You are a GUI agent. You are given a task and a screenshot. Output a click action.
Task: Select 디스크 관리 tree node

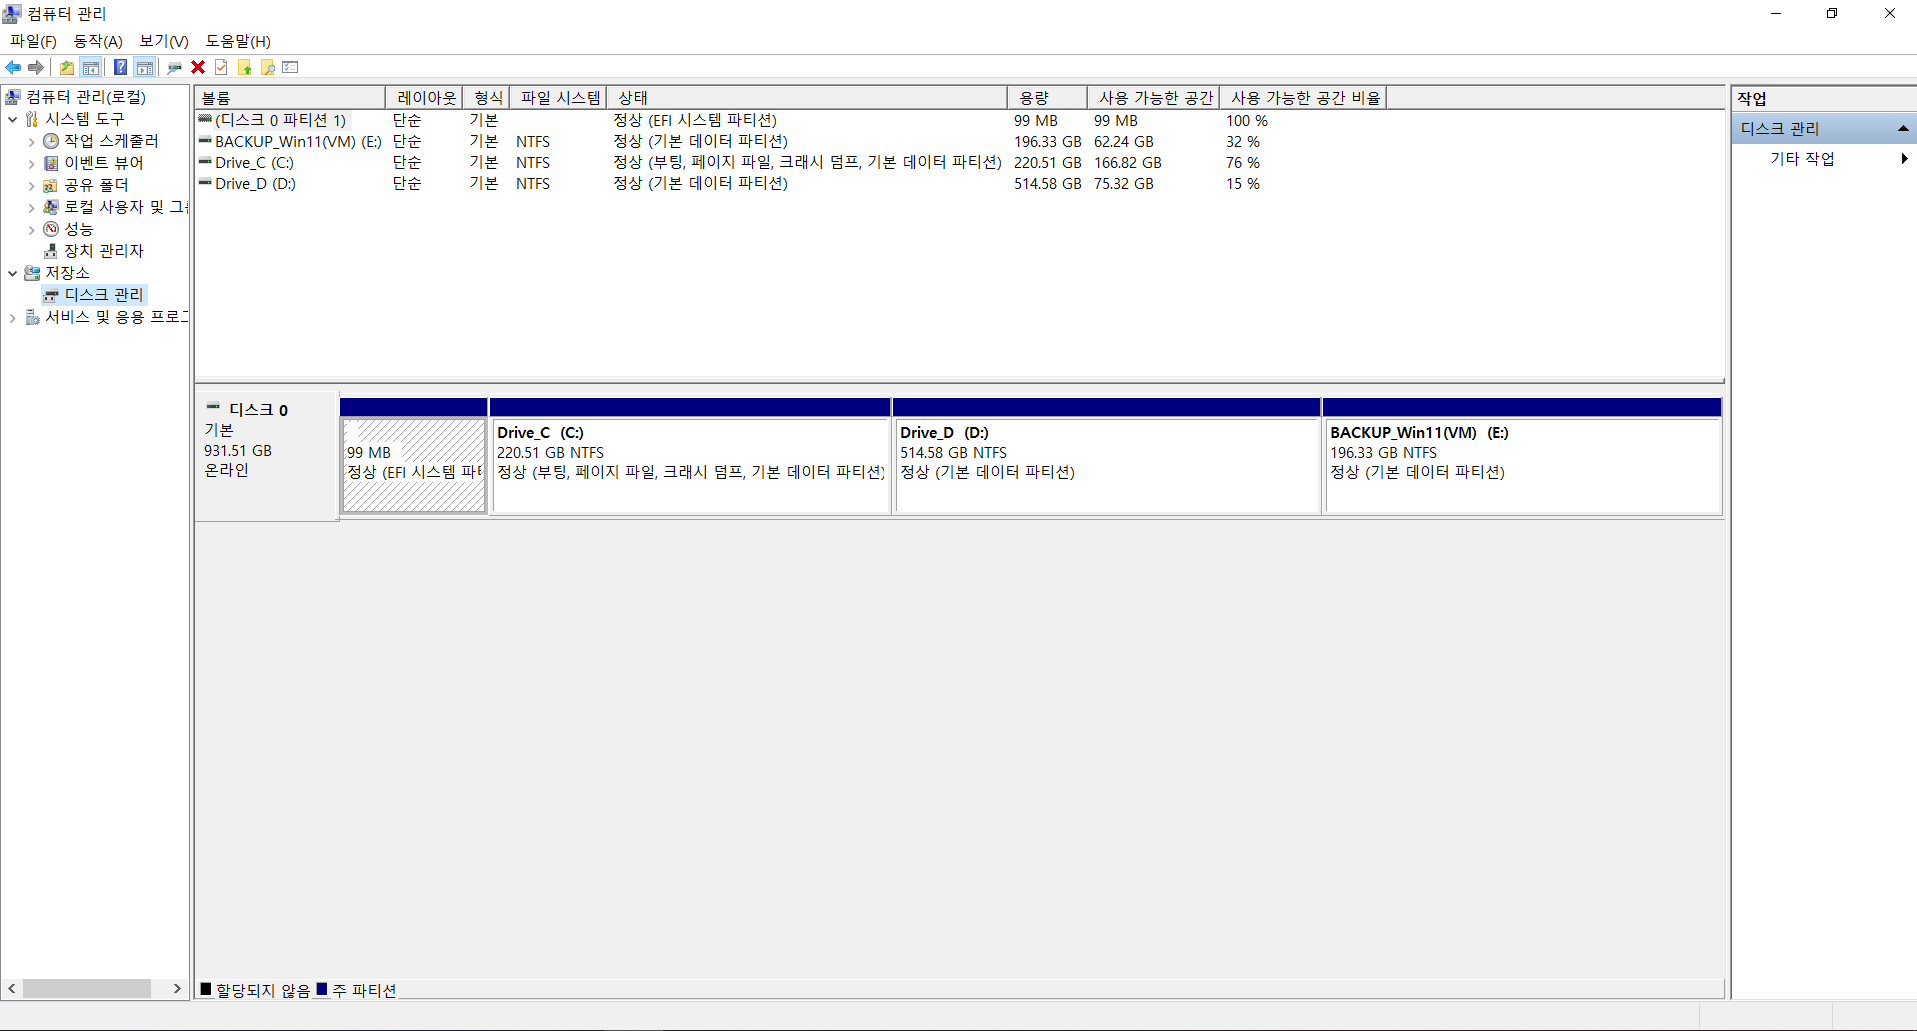click(x=104, y=295)
